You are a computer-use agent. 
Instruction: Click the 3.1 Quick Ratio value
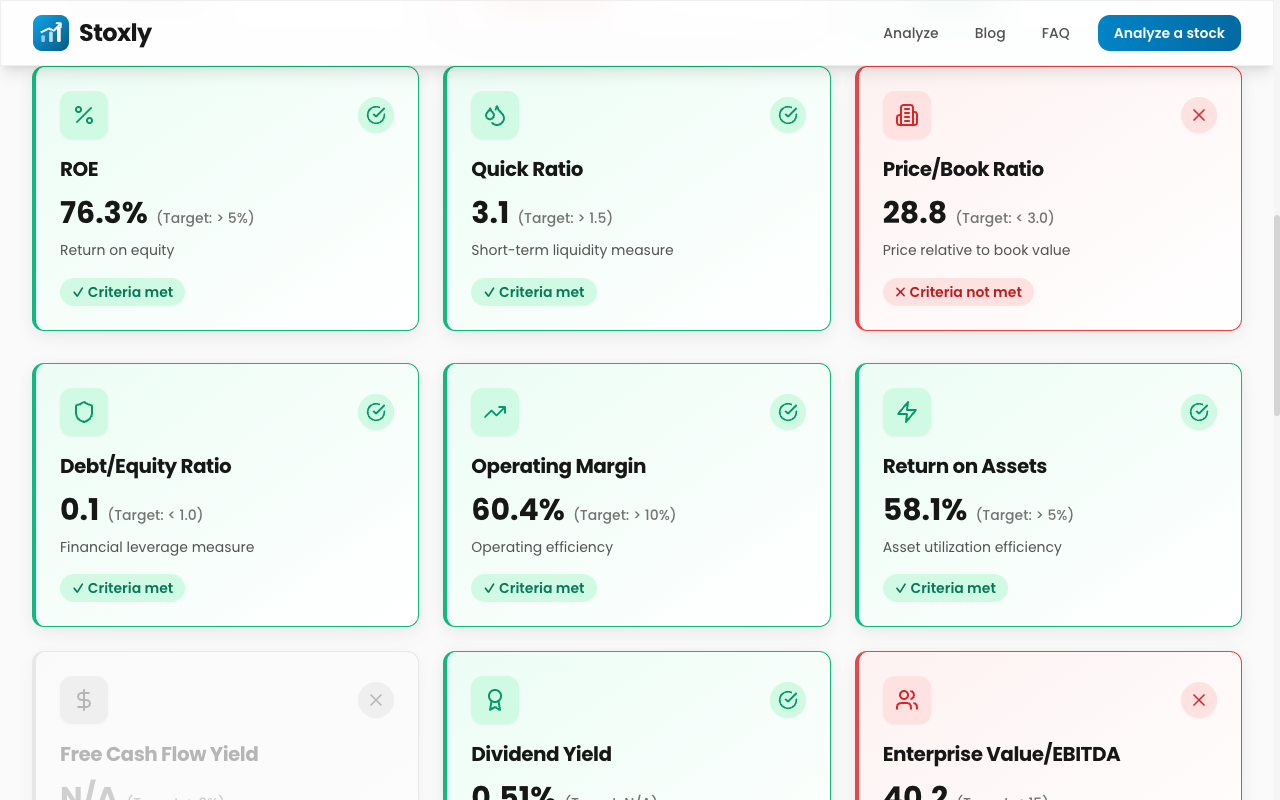click(x=490, y=212)
